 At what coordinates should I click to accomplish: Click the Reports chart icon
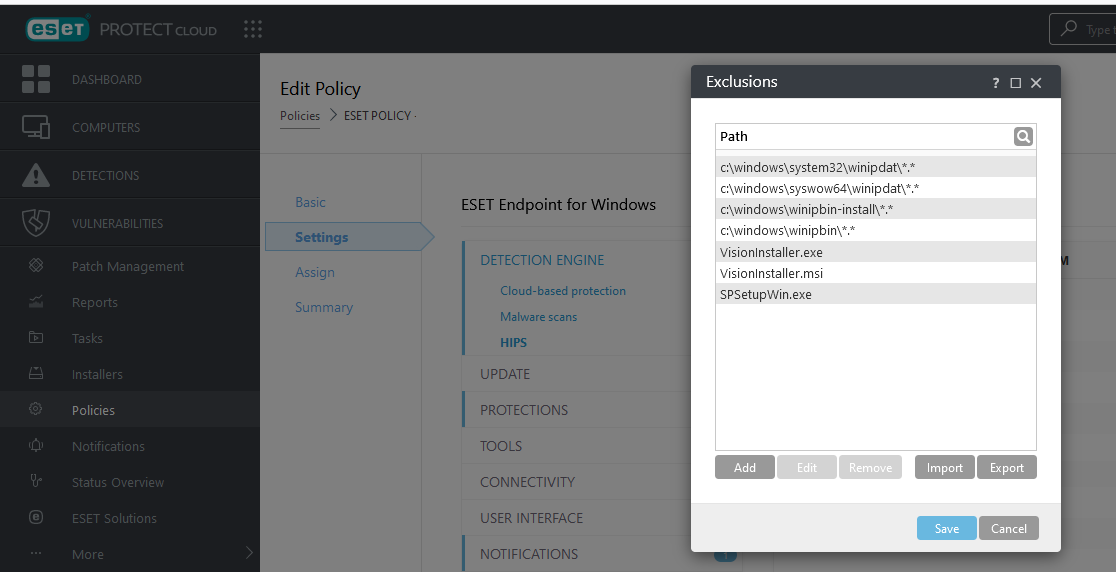[36, 302]
